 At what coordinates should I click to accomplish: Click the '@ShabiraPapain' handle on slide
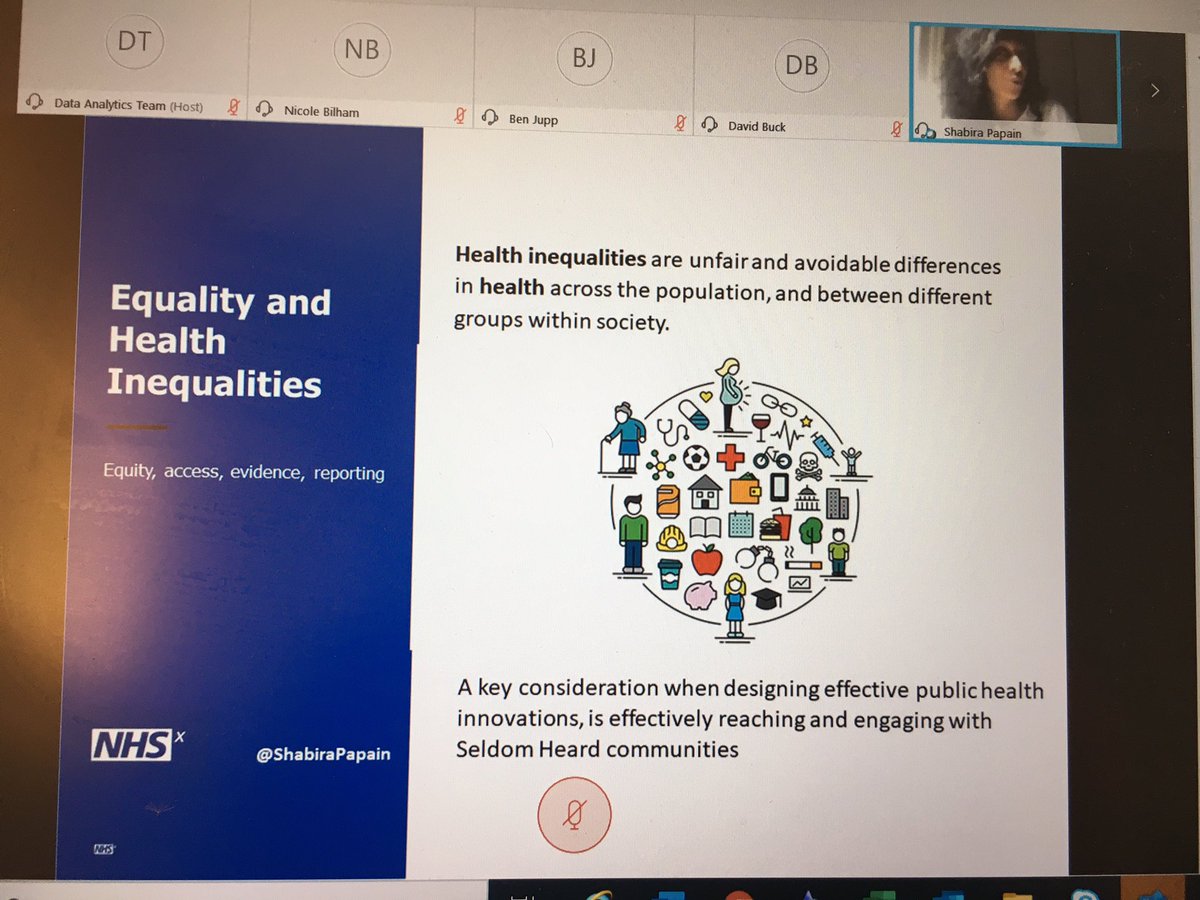323,753
